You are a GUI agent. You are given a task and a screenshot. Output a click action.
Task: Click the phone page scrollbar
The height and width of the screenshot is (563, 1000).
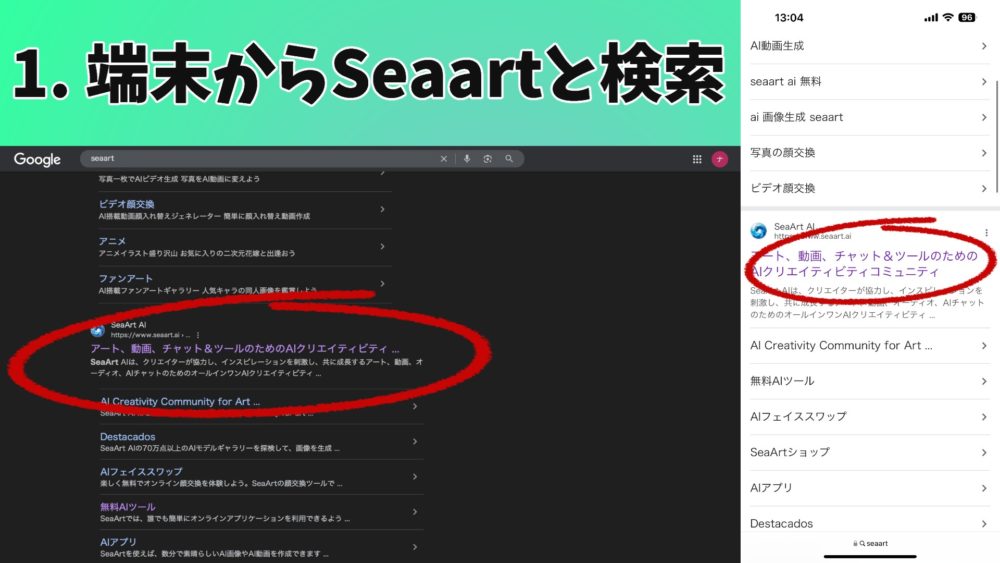coord(997,137)
